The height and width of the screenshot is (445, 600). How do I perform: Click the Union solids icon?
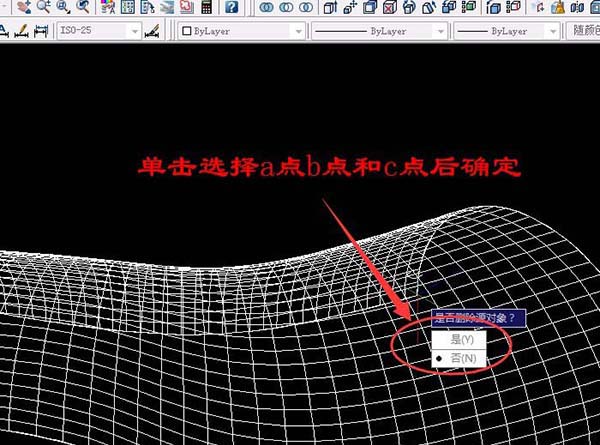coord(267,7)
